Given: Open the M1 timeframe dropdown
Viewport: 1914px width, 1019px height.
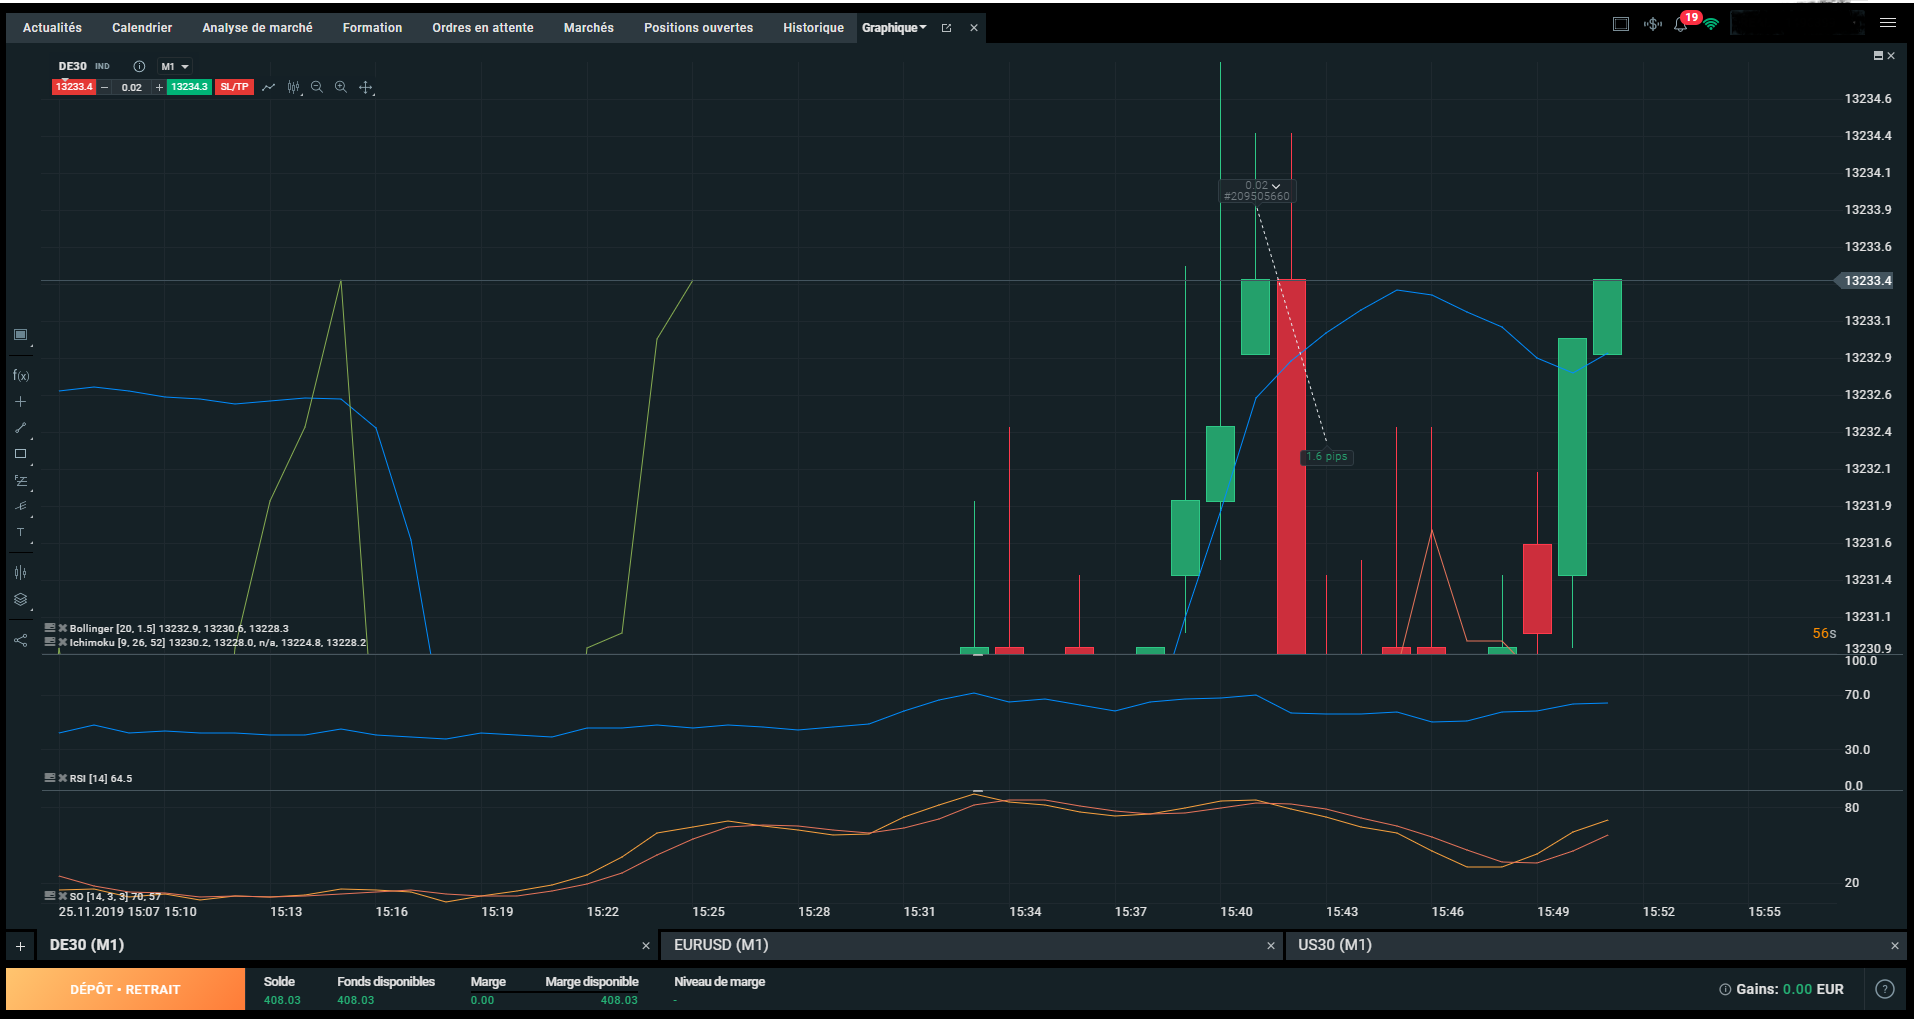Looking at the screenshot, I should [175, 66].
